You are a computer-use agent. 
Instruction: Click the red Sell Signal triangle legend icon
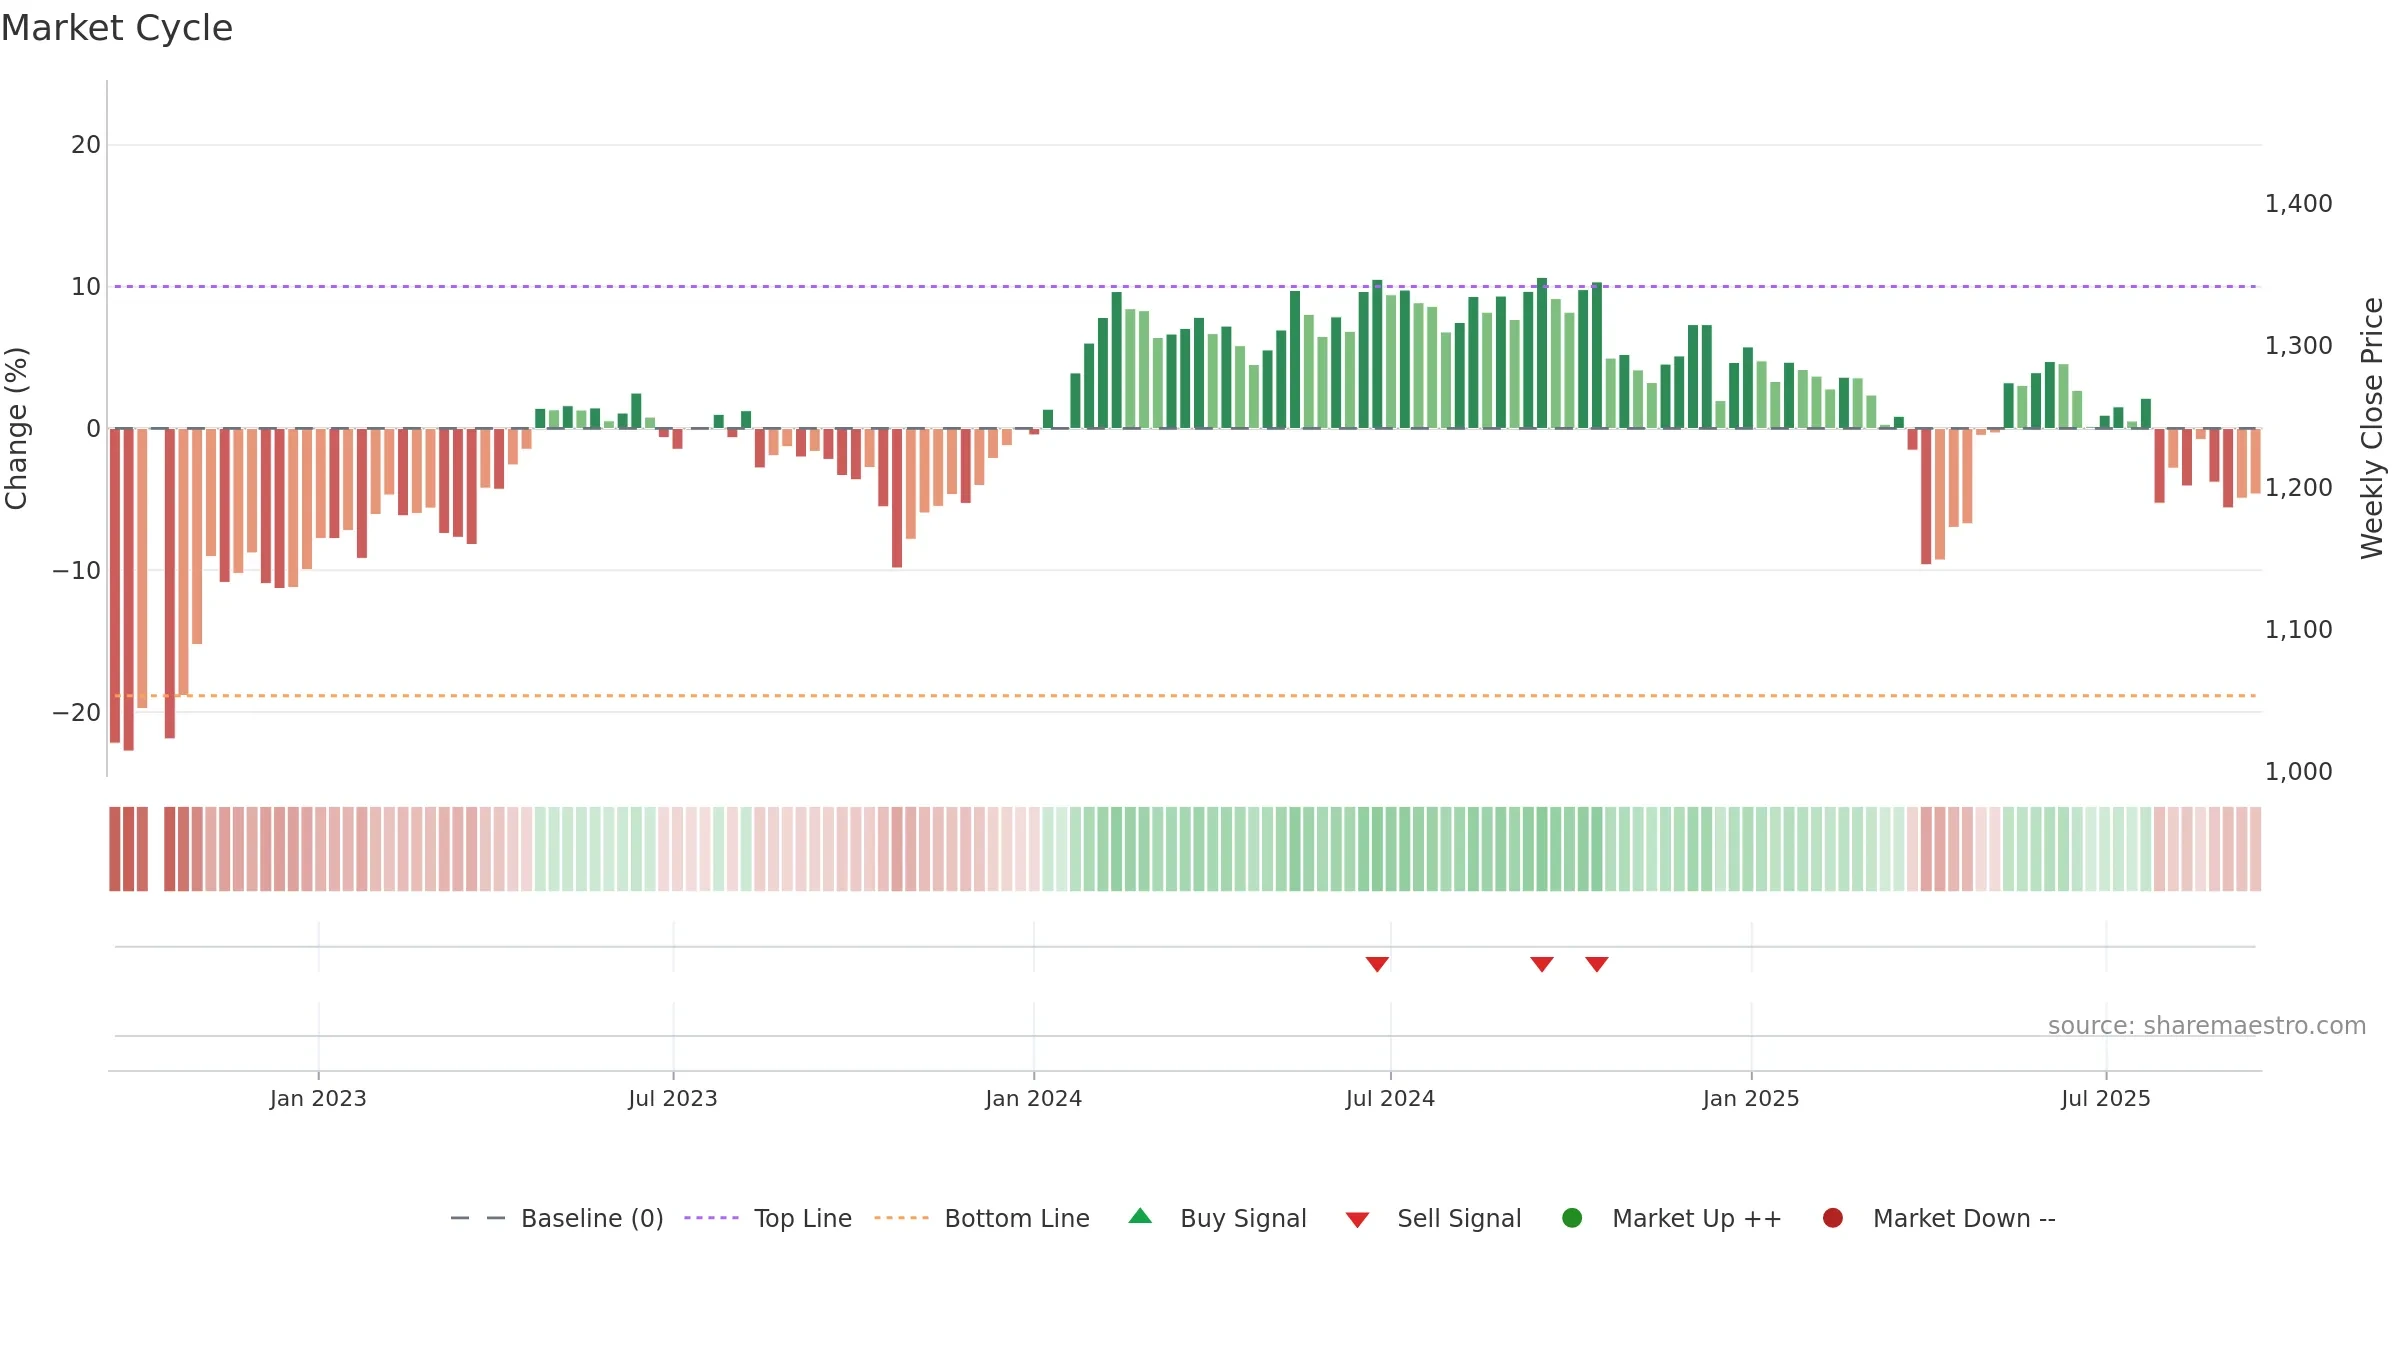[1357, 1220]
